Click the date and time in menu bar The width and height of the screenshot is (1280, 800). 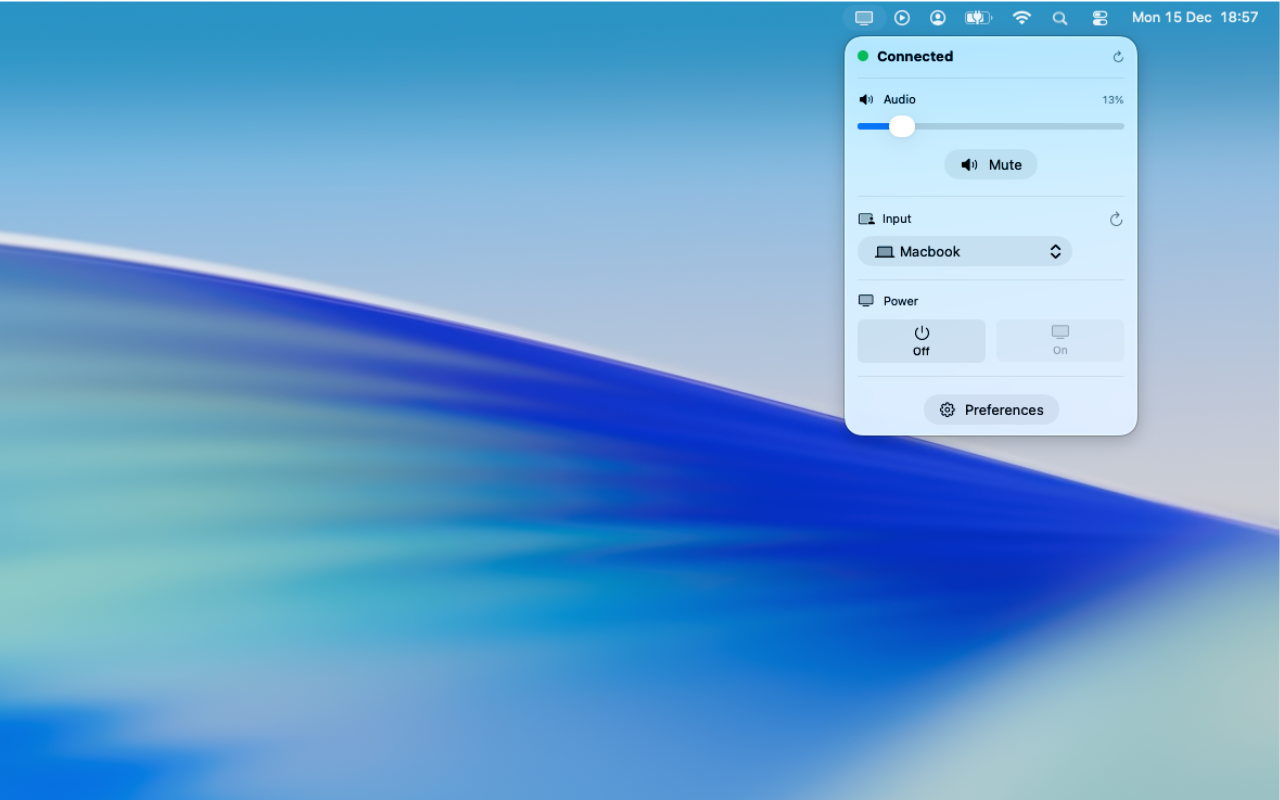coord(1196,17)
